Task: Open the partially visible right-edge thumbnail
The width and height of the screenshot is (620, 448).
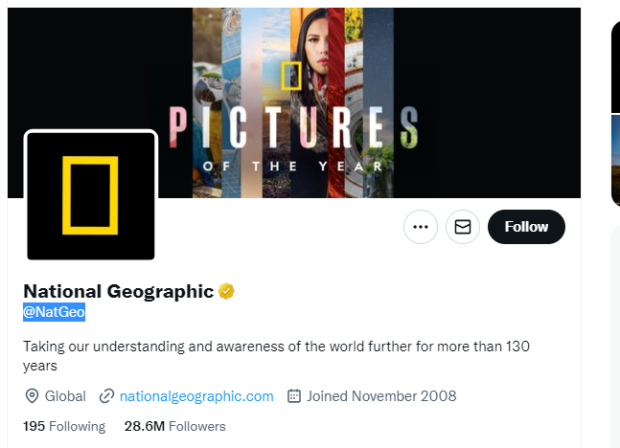Action: 615,160
